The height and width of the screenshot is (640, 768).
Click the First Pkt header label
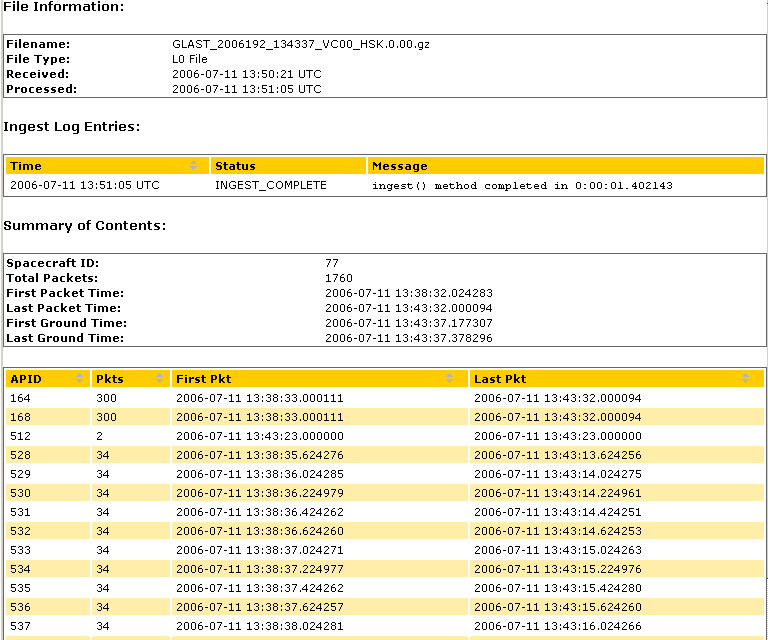(x=203, y=379)
